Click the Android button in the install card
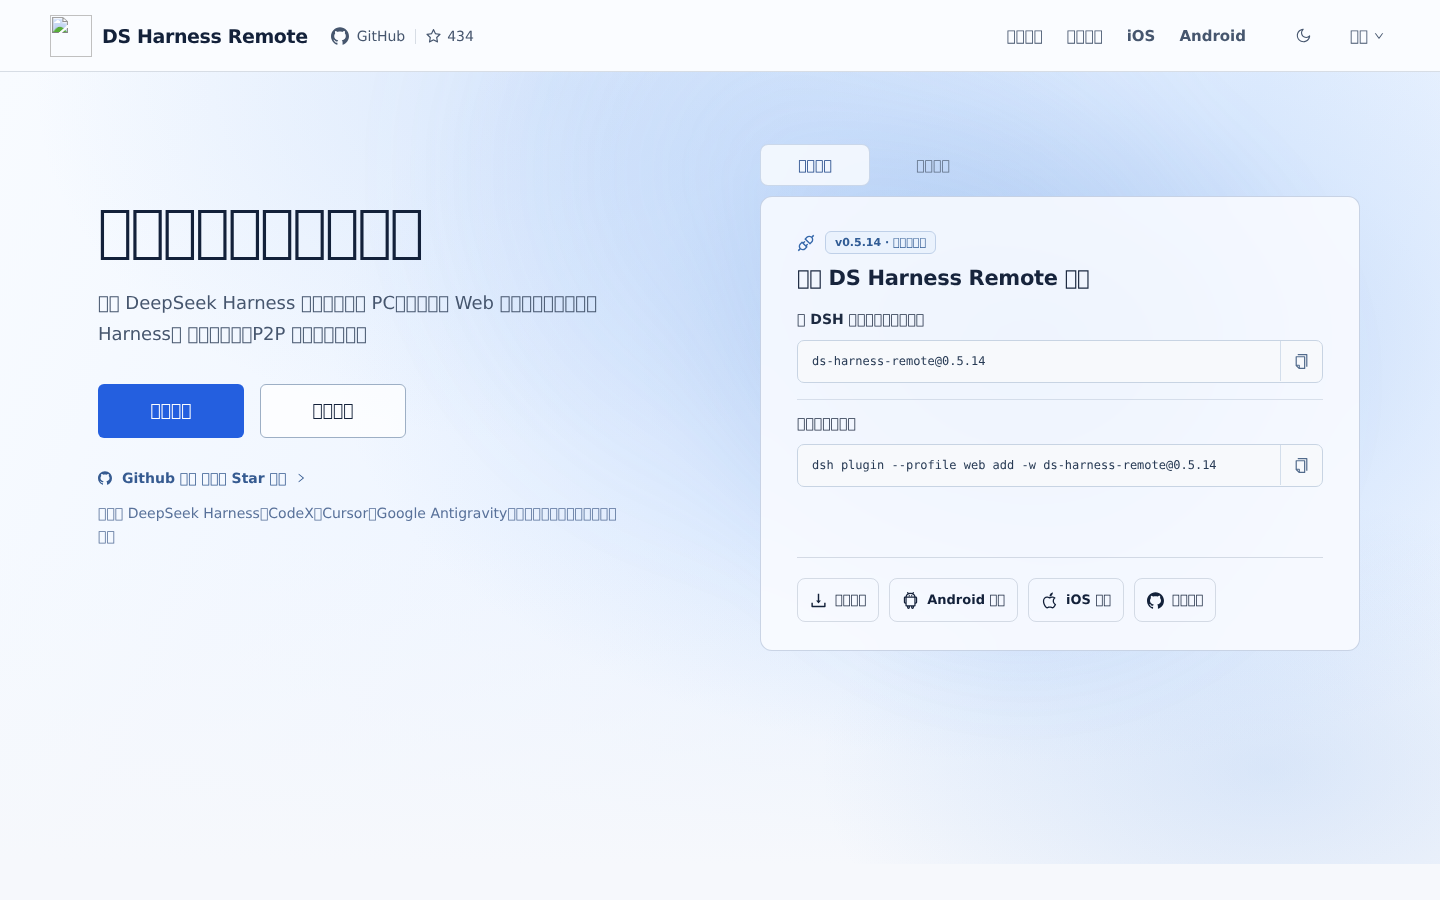The image size is (1440, 900). (x=953, y=600)
